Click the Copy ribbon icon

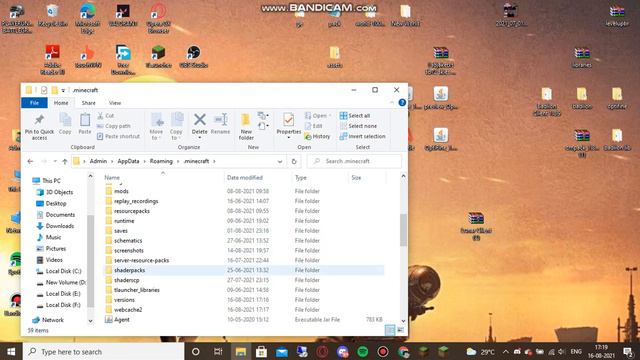coord(65,123)
